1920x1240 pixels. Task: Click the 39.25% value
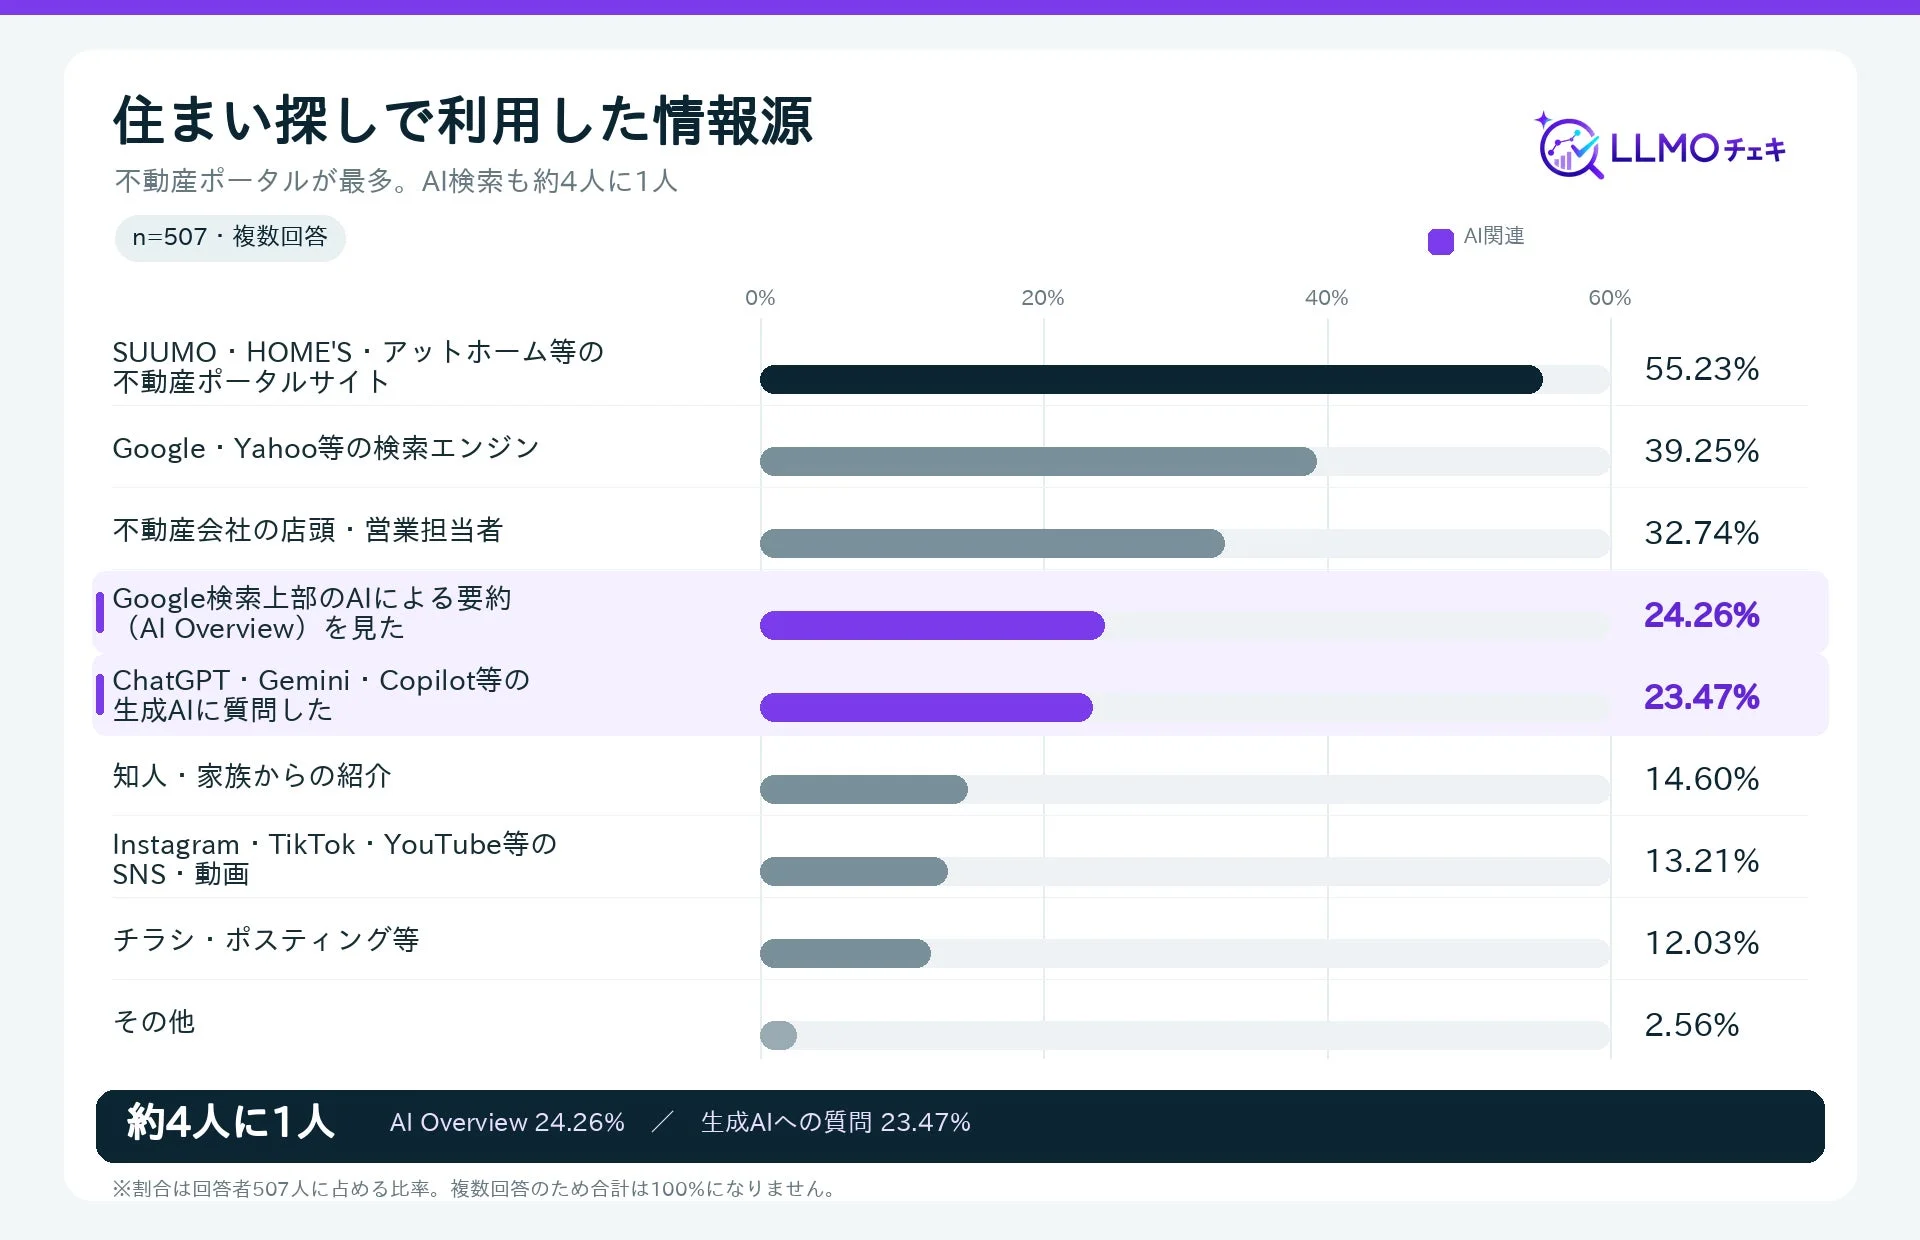pyautogui.click(x=1701, y=451)
